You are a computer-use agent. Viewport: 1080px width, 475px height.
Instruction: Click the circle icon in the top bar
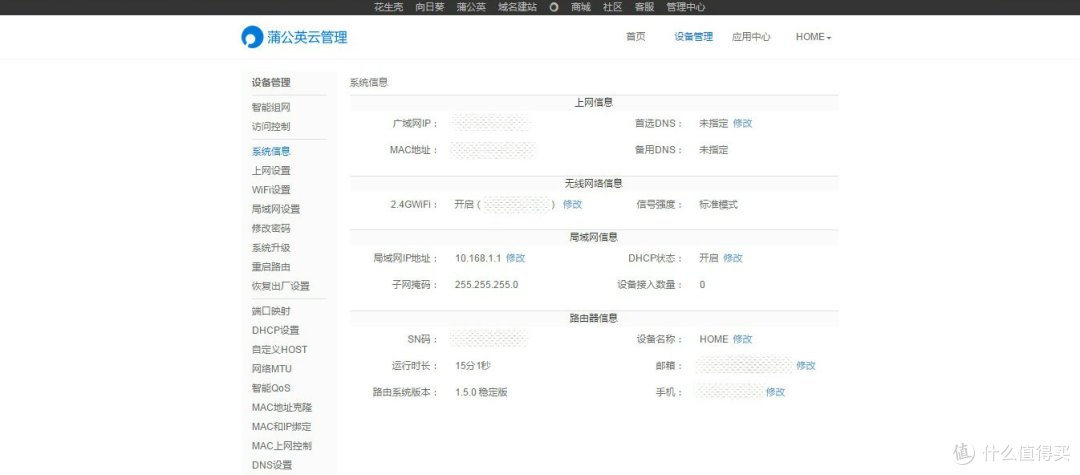pos(554,7)
